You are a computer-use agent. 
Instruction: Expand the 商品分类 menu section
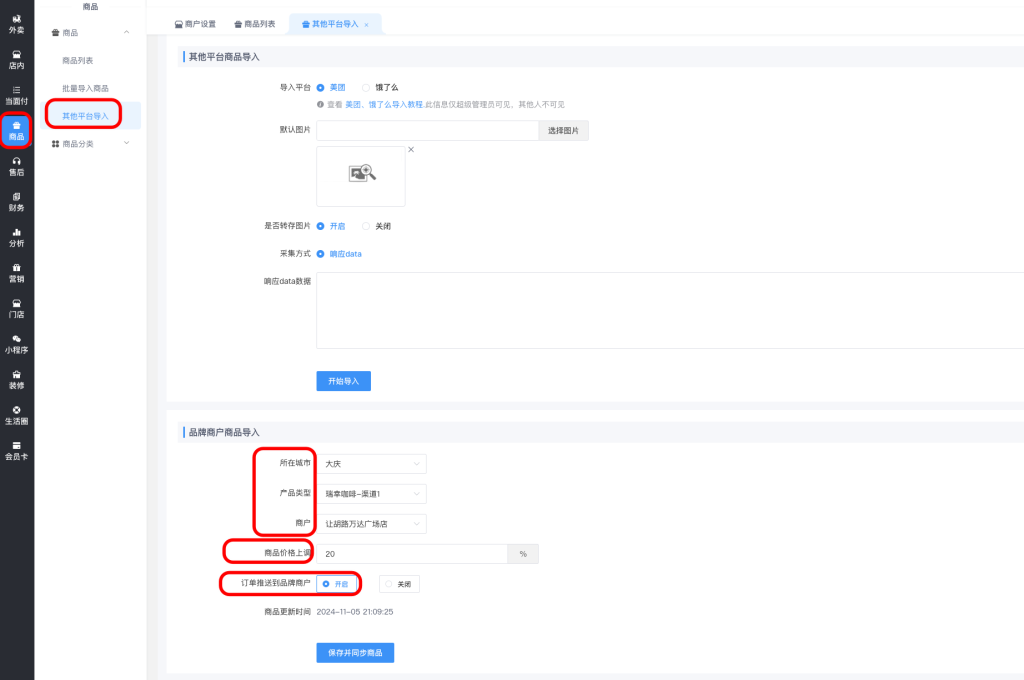pos(91,144)
